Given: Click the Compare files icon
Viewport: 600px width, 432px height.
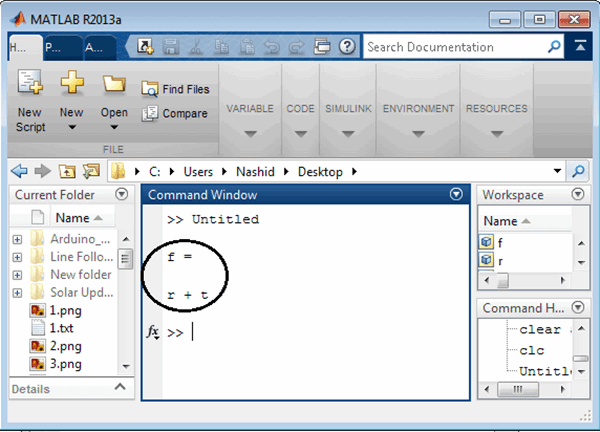Looking at the screenshot, I should [x=150, y=113].
